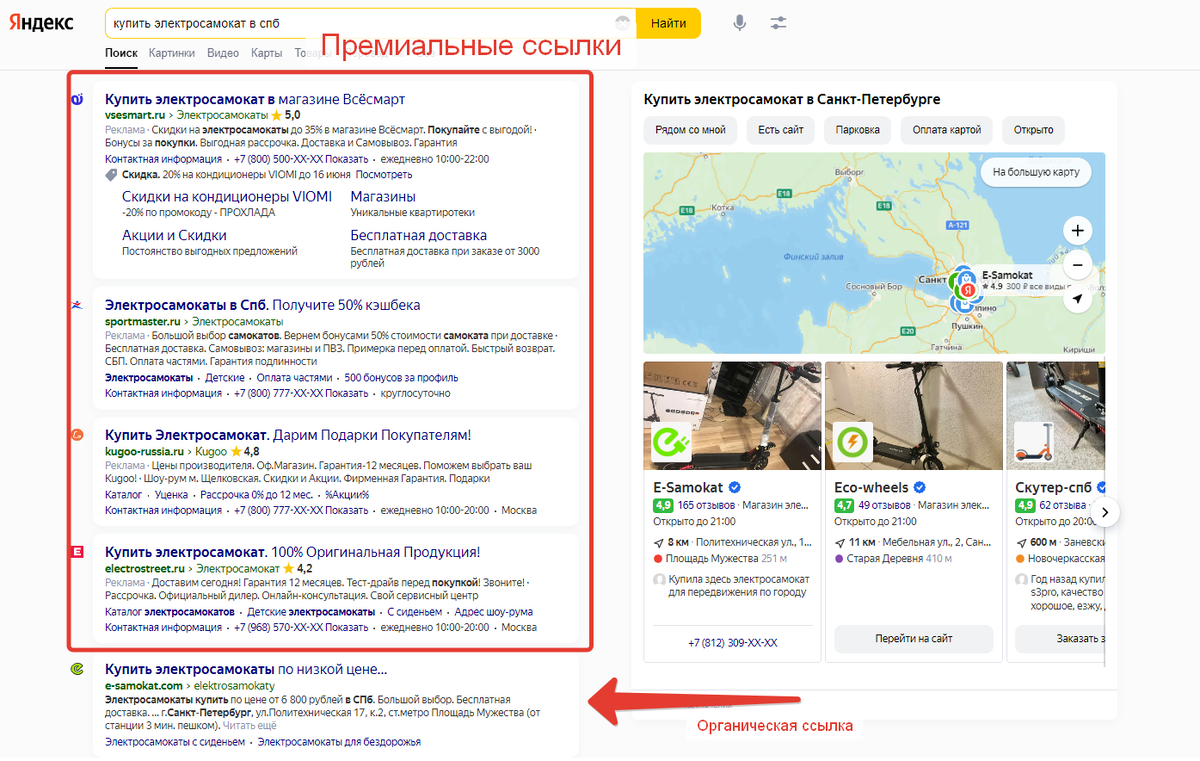The image size is (1200, 761).
Task: Click e-samokat.com favicon icon
Action: click(77, 669)
